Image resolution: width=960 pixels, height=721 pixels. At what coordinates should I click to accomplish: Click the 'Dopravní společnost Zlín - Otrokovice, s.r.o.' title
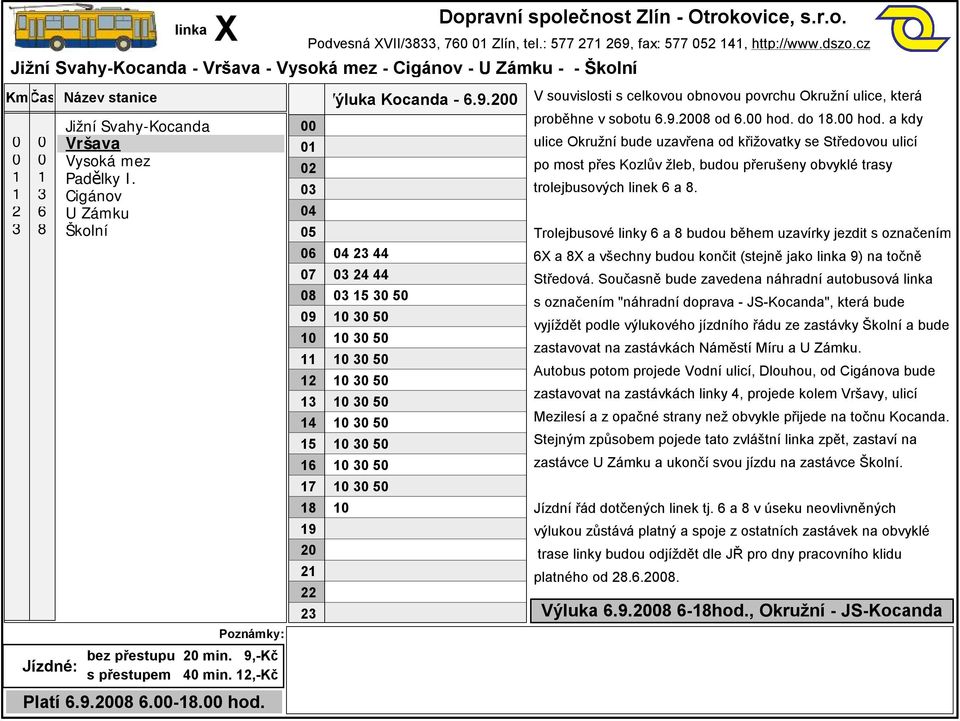pyautogui.click(x=642, y=17)
